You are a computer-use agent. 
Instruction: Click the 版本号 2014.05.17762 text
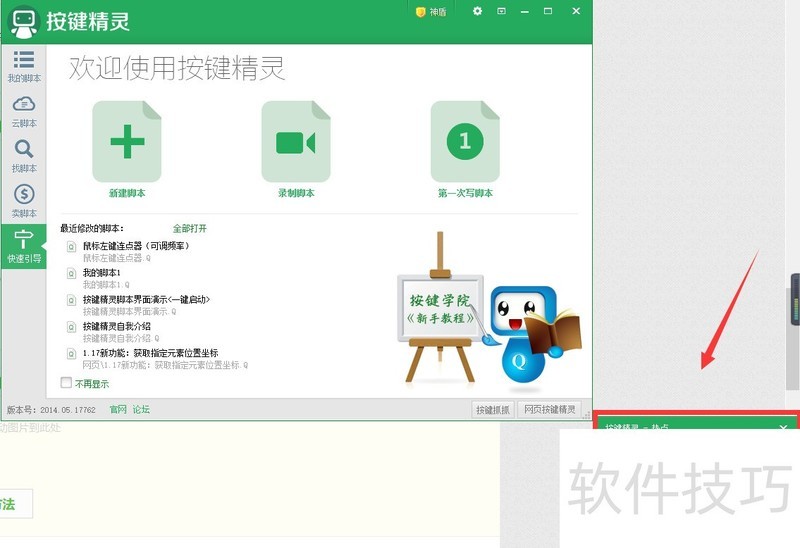[x=51, y=410]
